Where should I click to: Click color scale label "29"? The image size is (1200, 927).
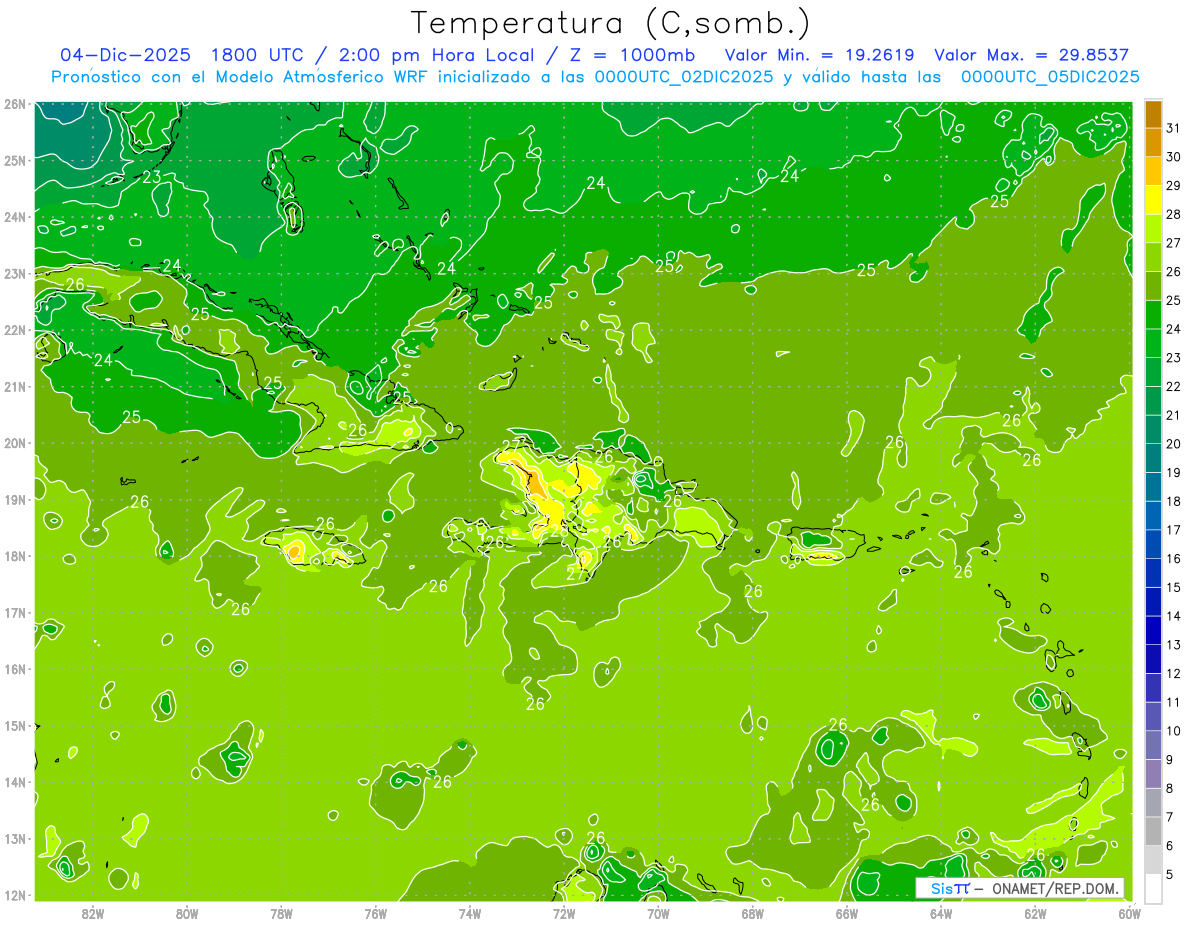click(1174, 186)
